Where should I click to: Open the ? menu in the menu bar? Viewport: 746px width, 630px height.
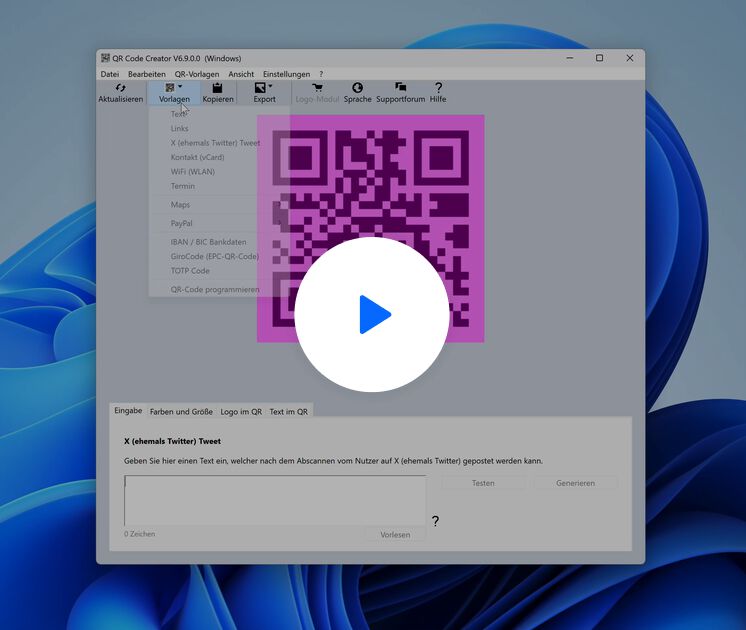[x=321, y=74]
